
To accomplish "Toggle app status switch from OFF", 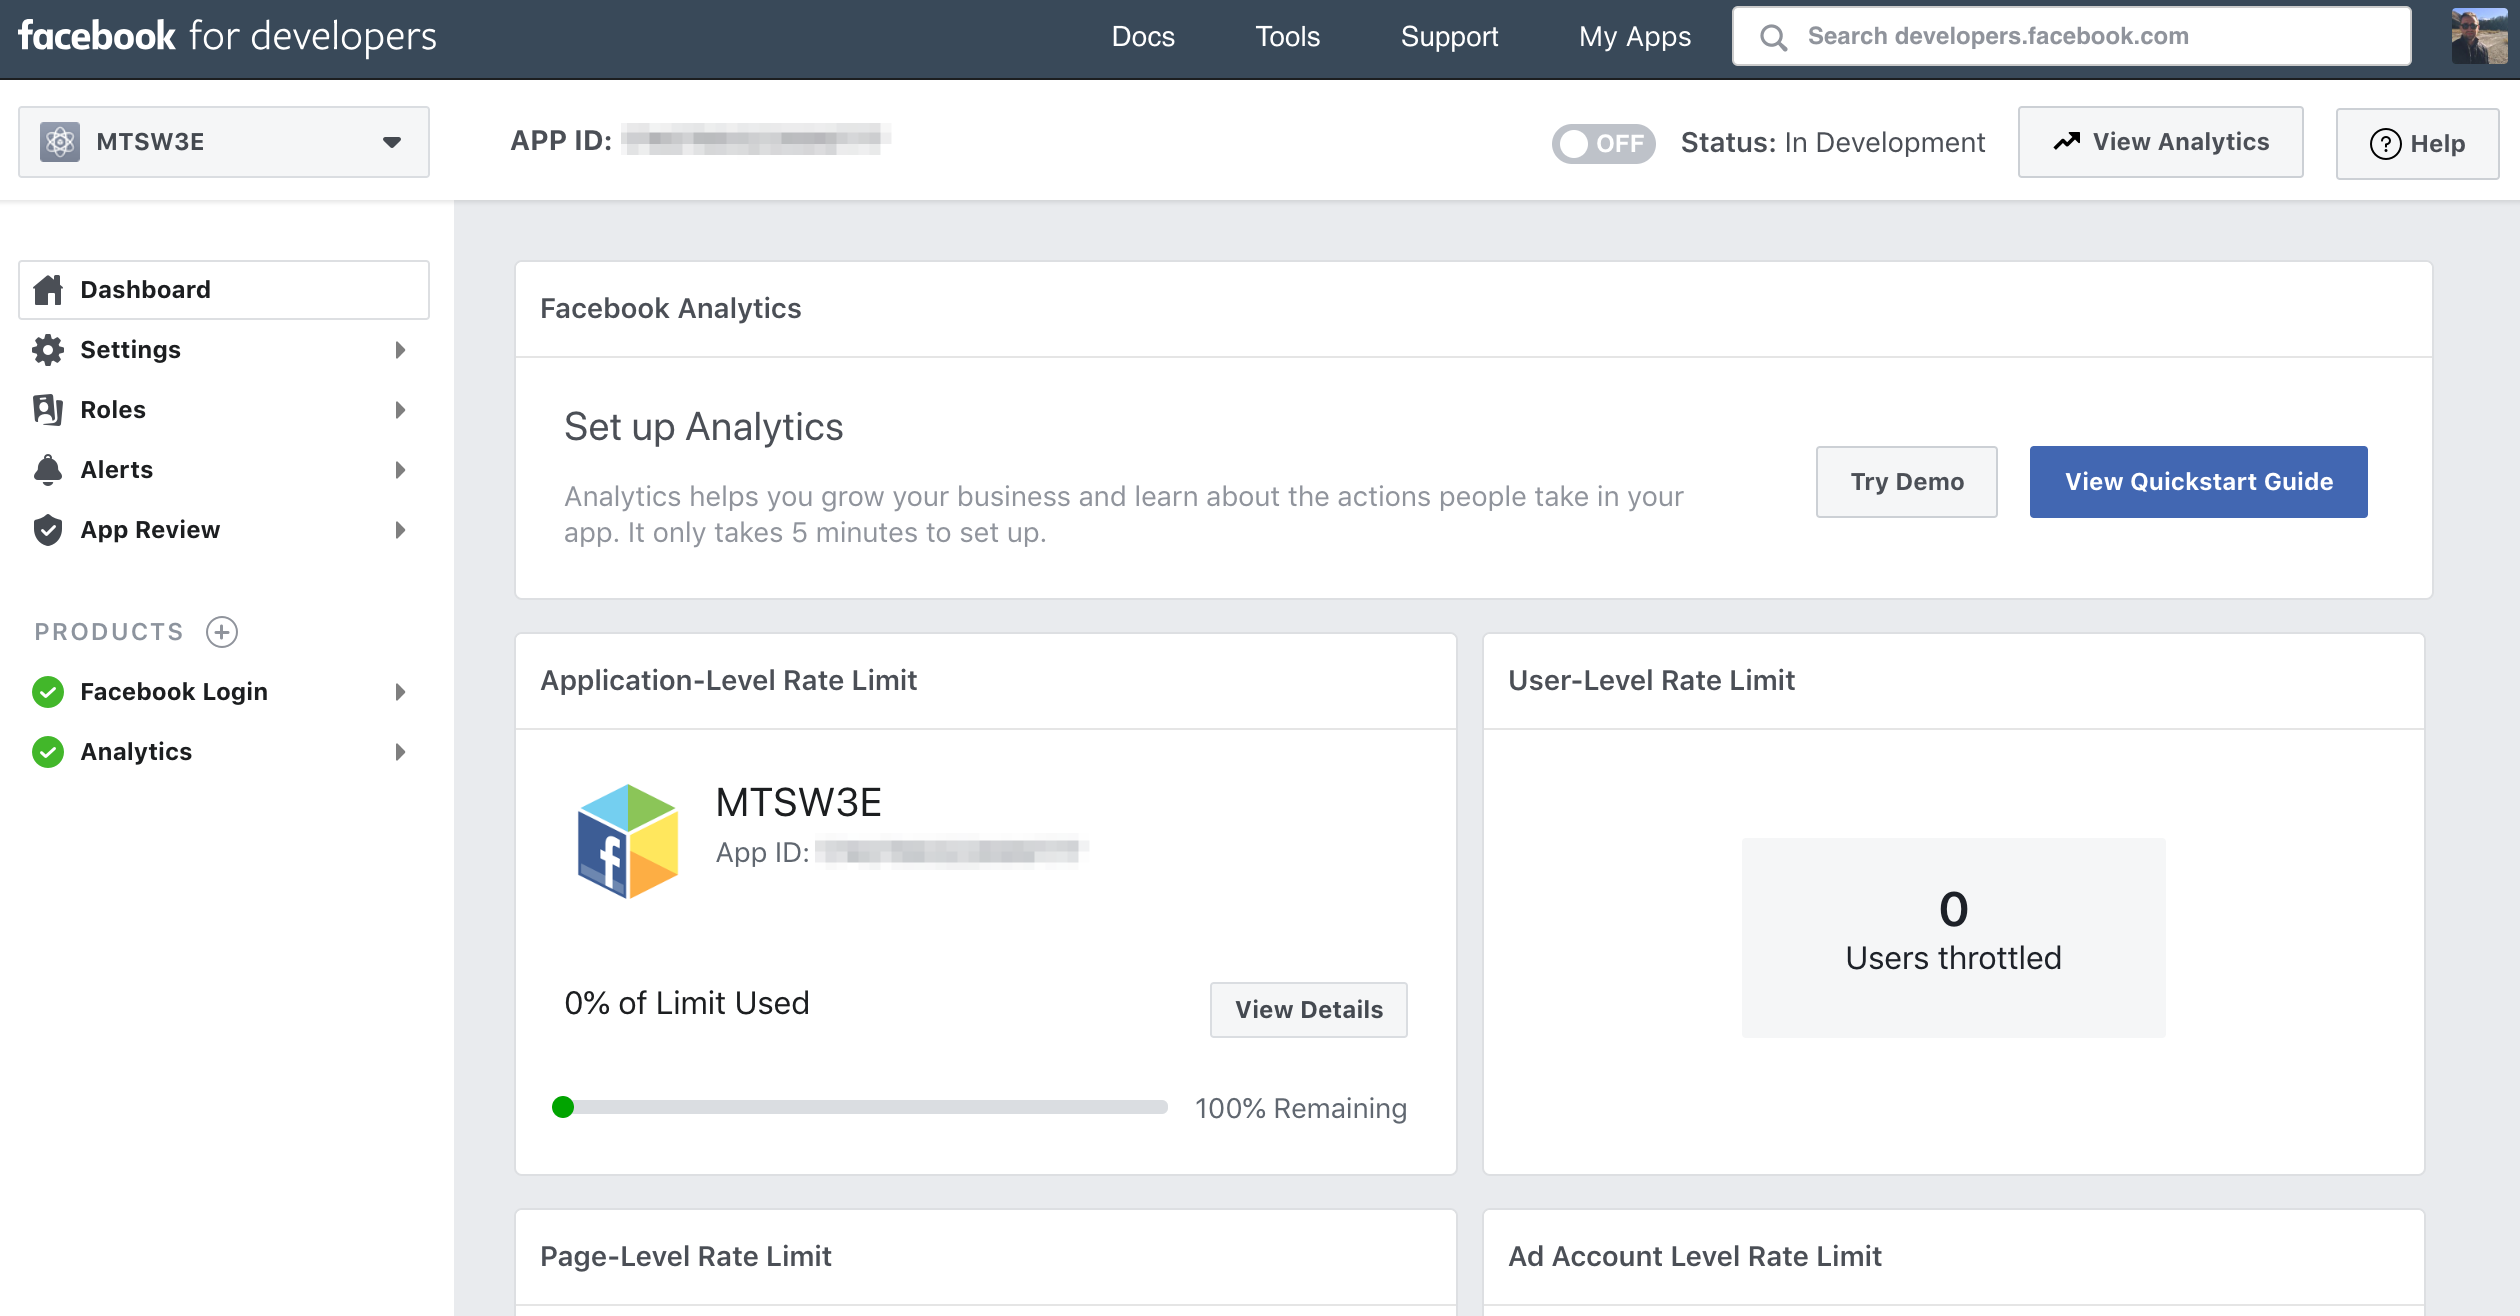I will coord(1603,143).
